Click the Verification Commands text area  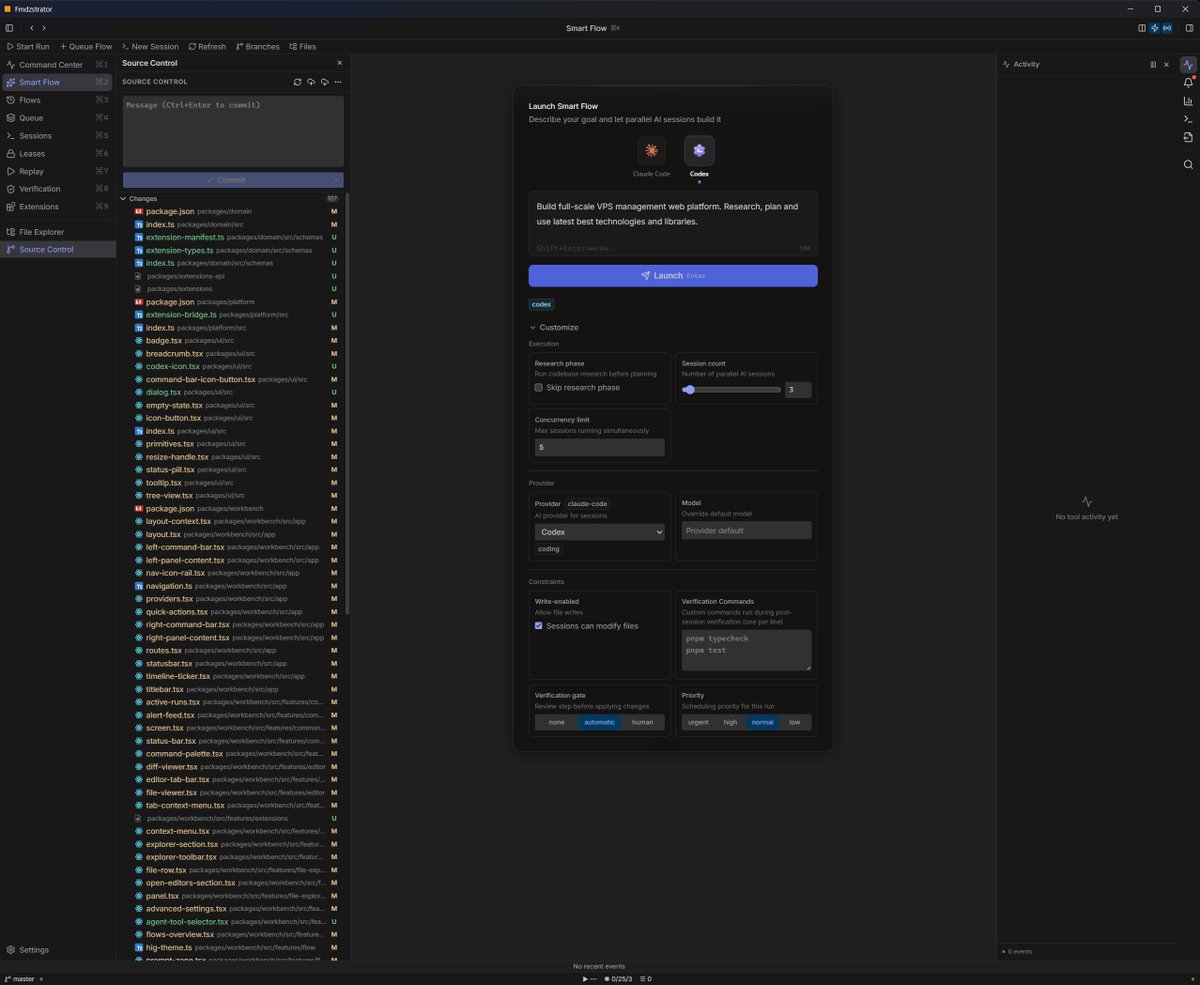(747, 650)
